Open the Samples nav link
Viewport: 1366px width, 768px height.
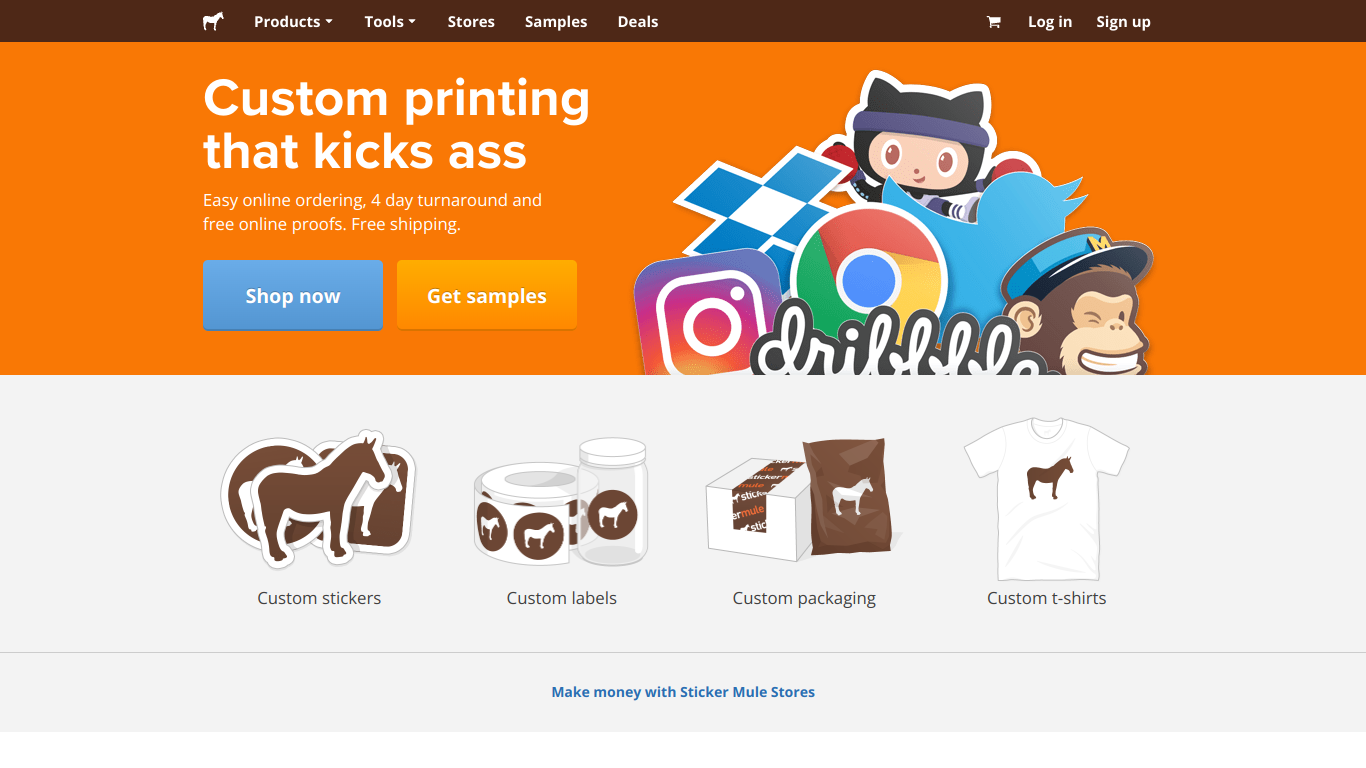point(556,21)
